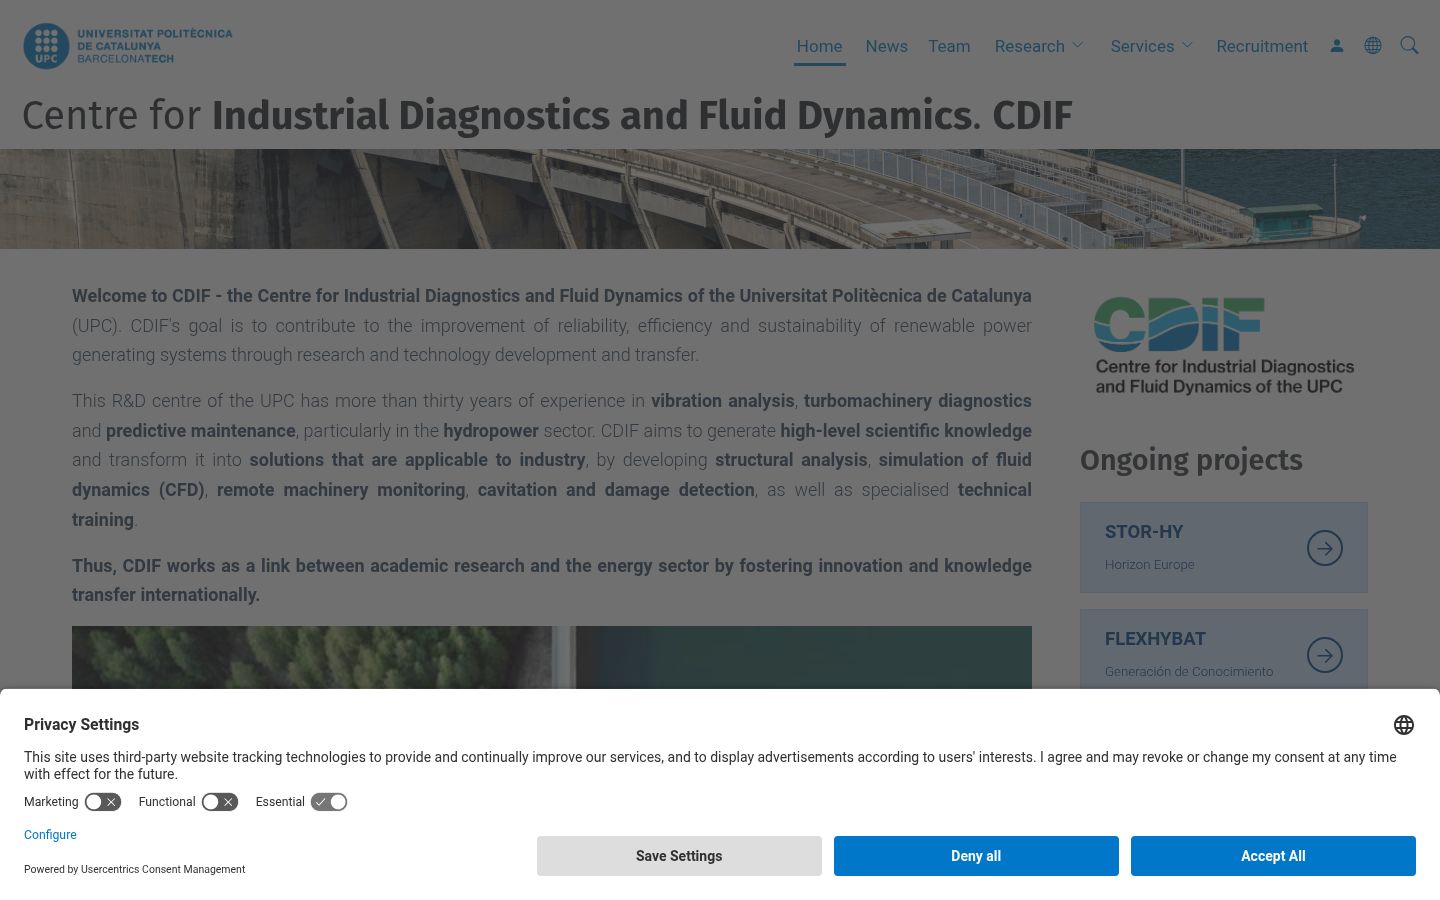
Task: Click the CDIF centre logo image
Action: (1224, 346)
